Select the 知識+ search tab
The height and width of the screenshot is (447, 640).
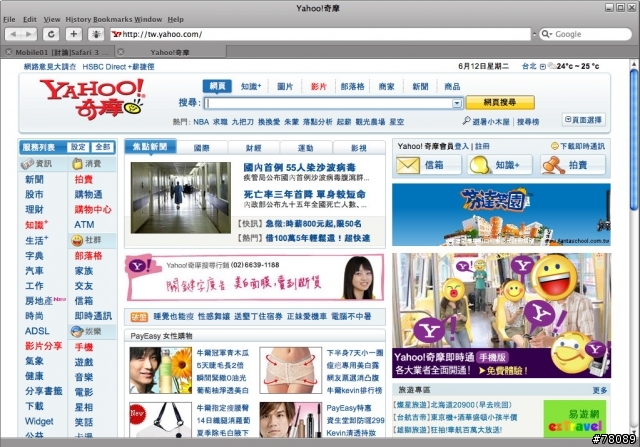pyautogui.click(x=251, y=87)
